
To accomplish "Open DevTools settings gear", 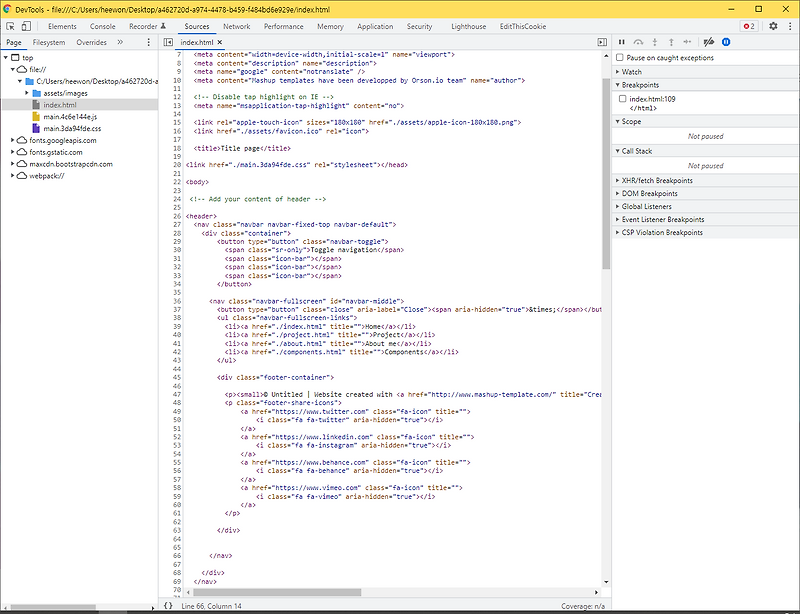I will [x=773, y=26].
